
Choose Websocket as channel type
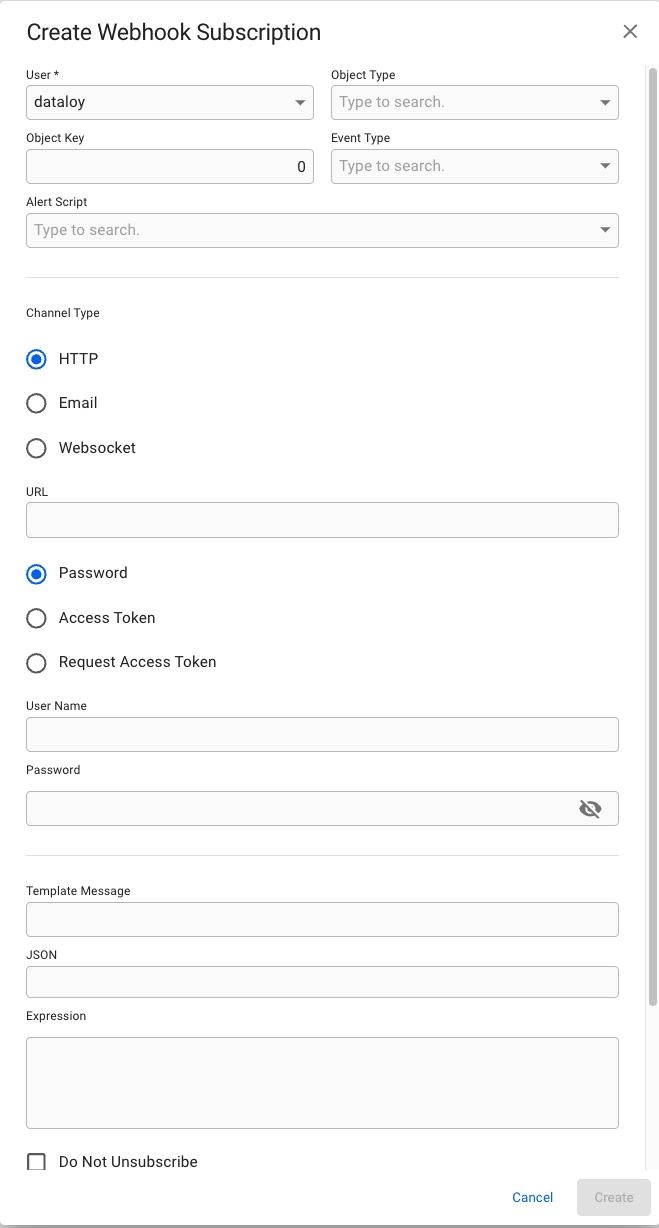37,448
